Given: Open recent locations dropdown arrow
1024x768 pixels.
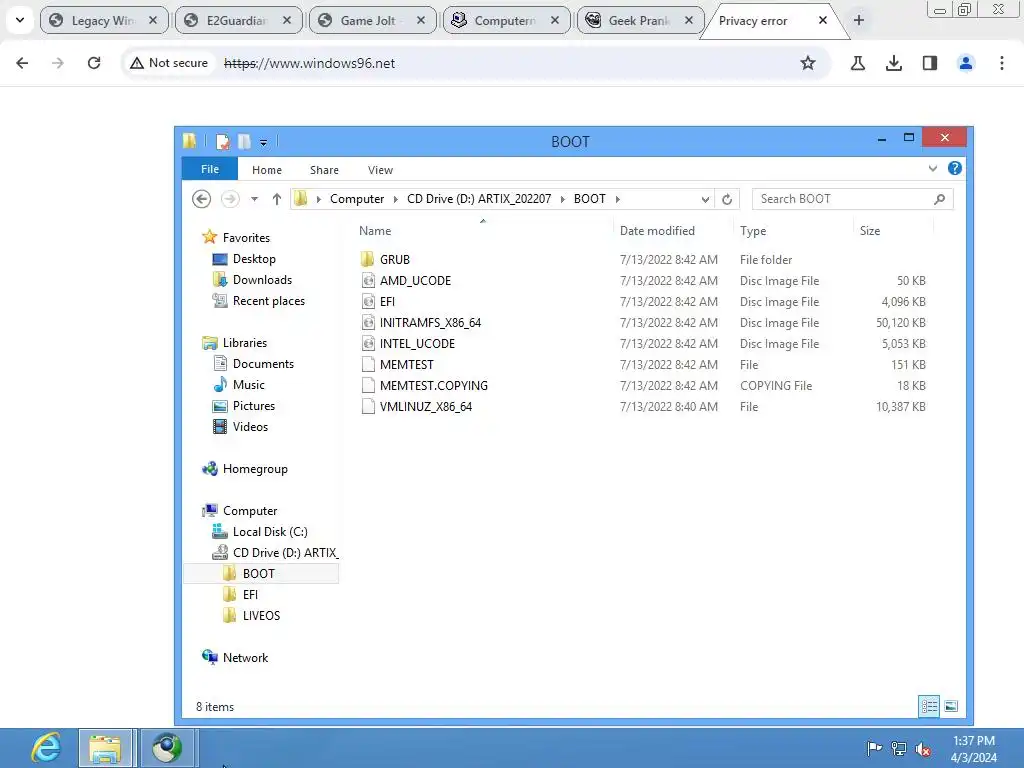Looking at the screenshot, I should pyautogui.click(x=254, y=199).
